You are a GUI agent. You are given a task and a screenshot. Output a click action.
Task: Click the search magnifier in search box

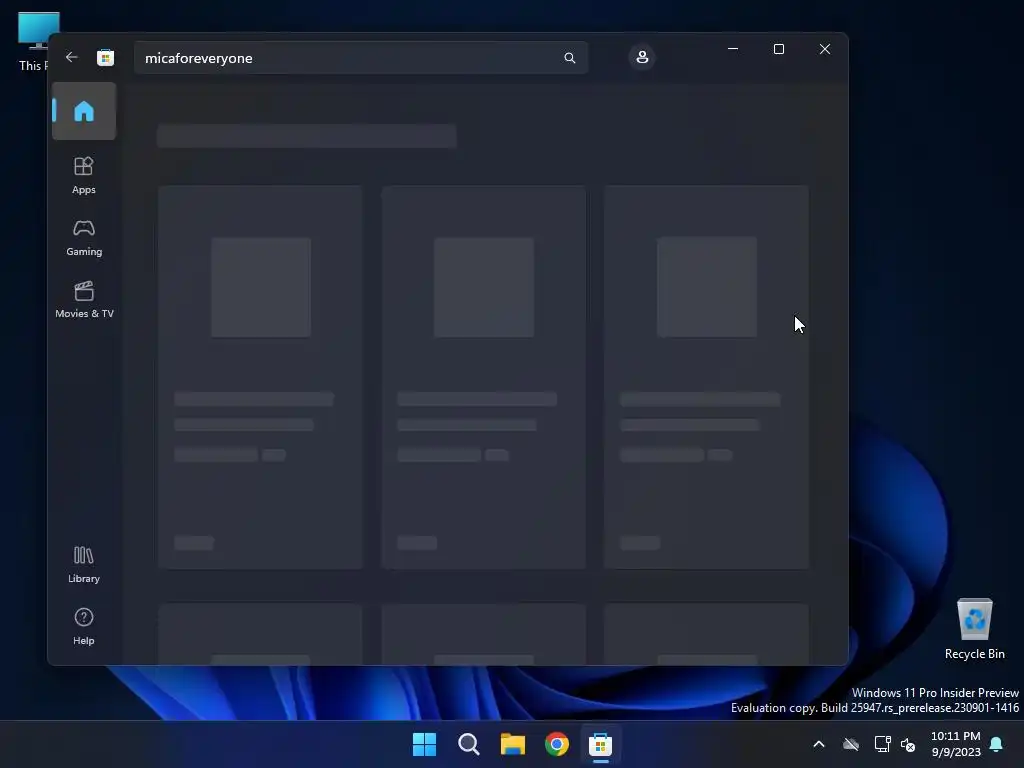(569, 58)
